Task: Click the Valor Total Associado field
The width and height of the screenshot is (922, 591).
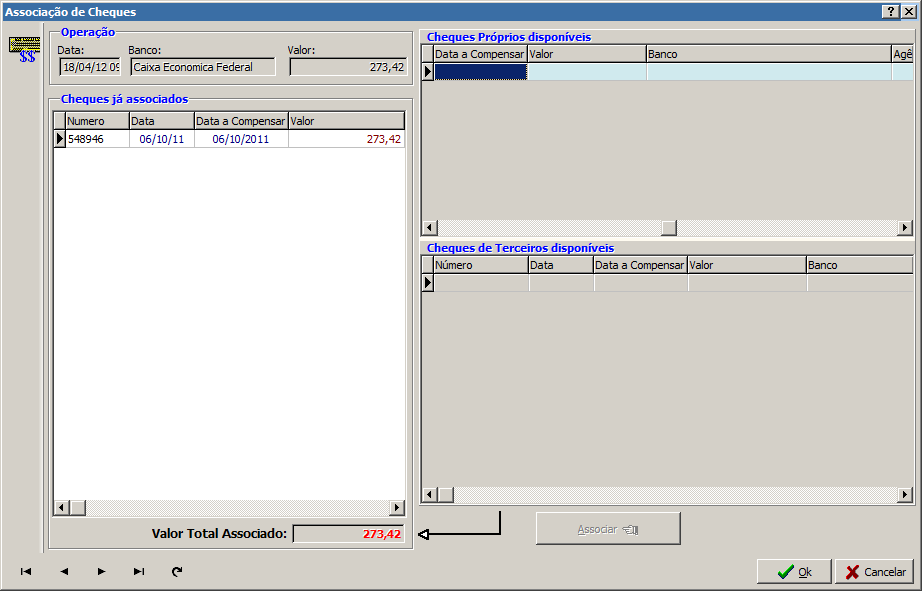Action: tap(348, 534)
